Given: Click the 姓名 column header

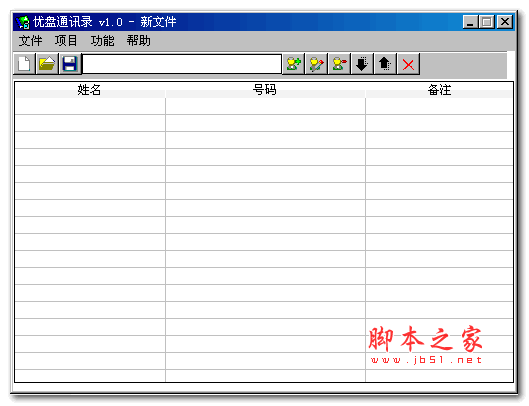Looking at the screenshot, I should pyautogui.click(x=90, y=90).
